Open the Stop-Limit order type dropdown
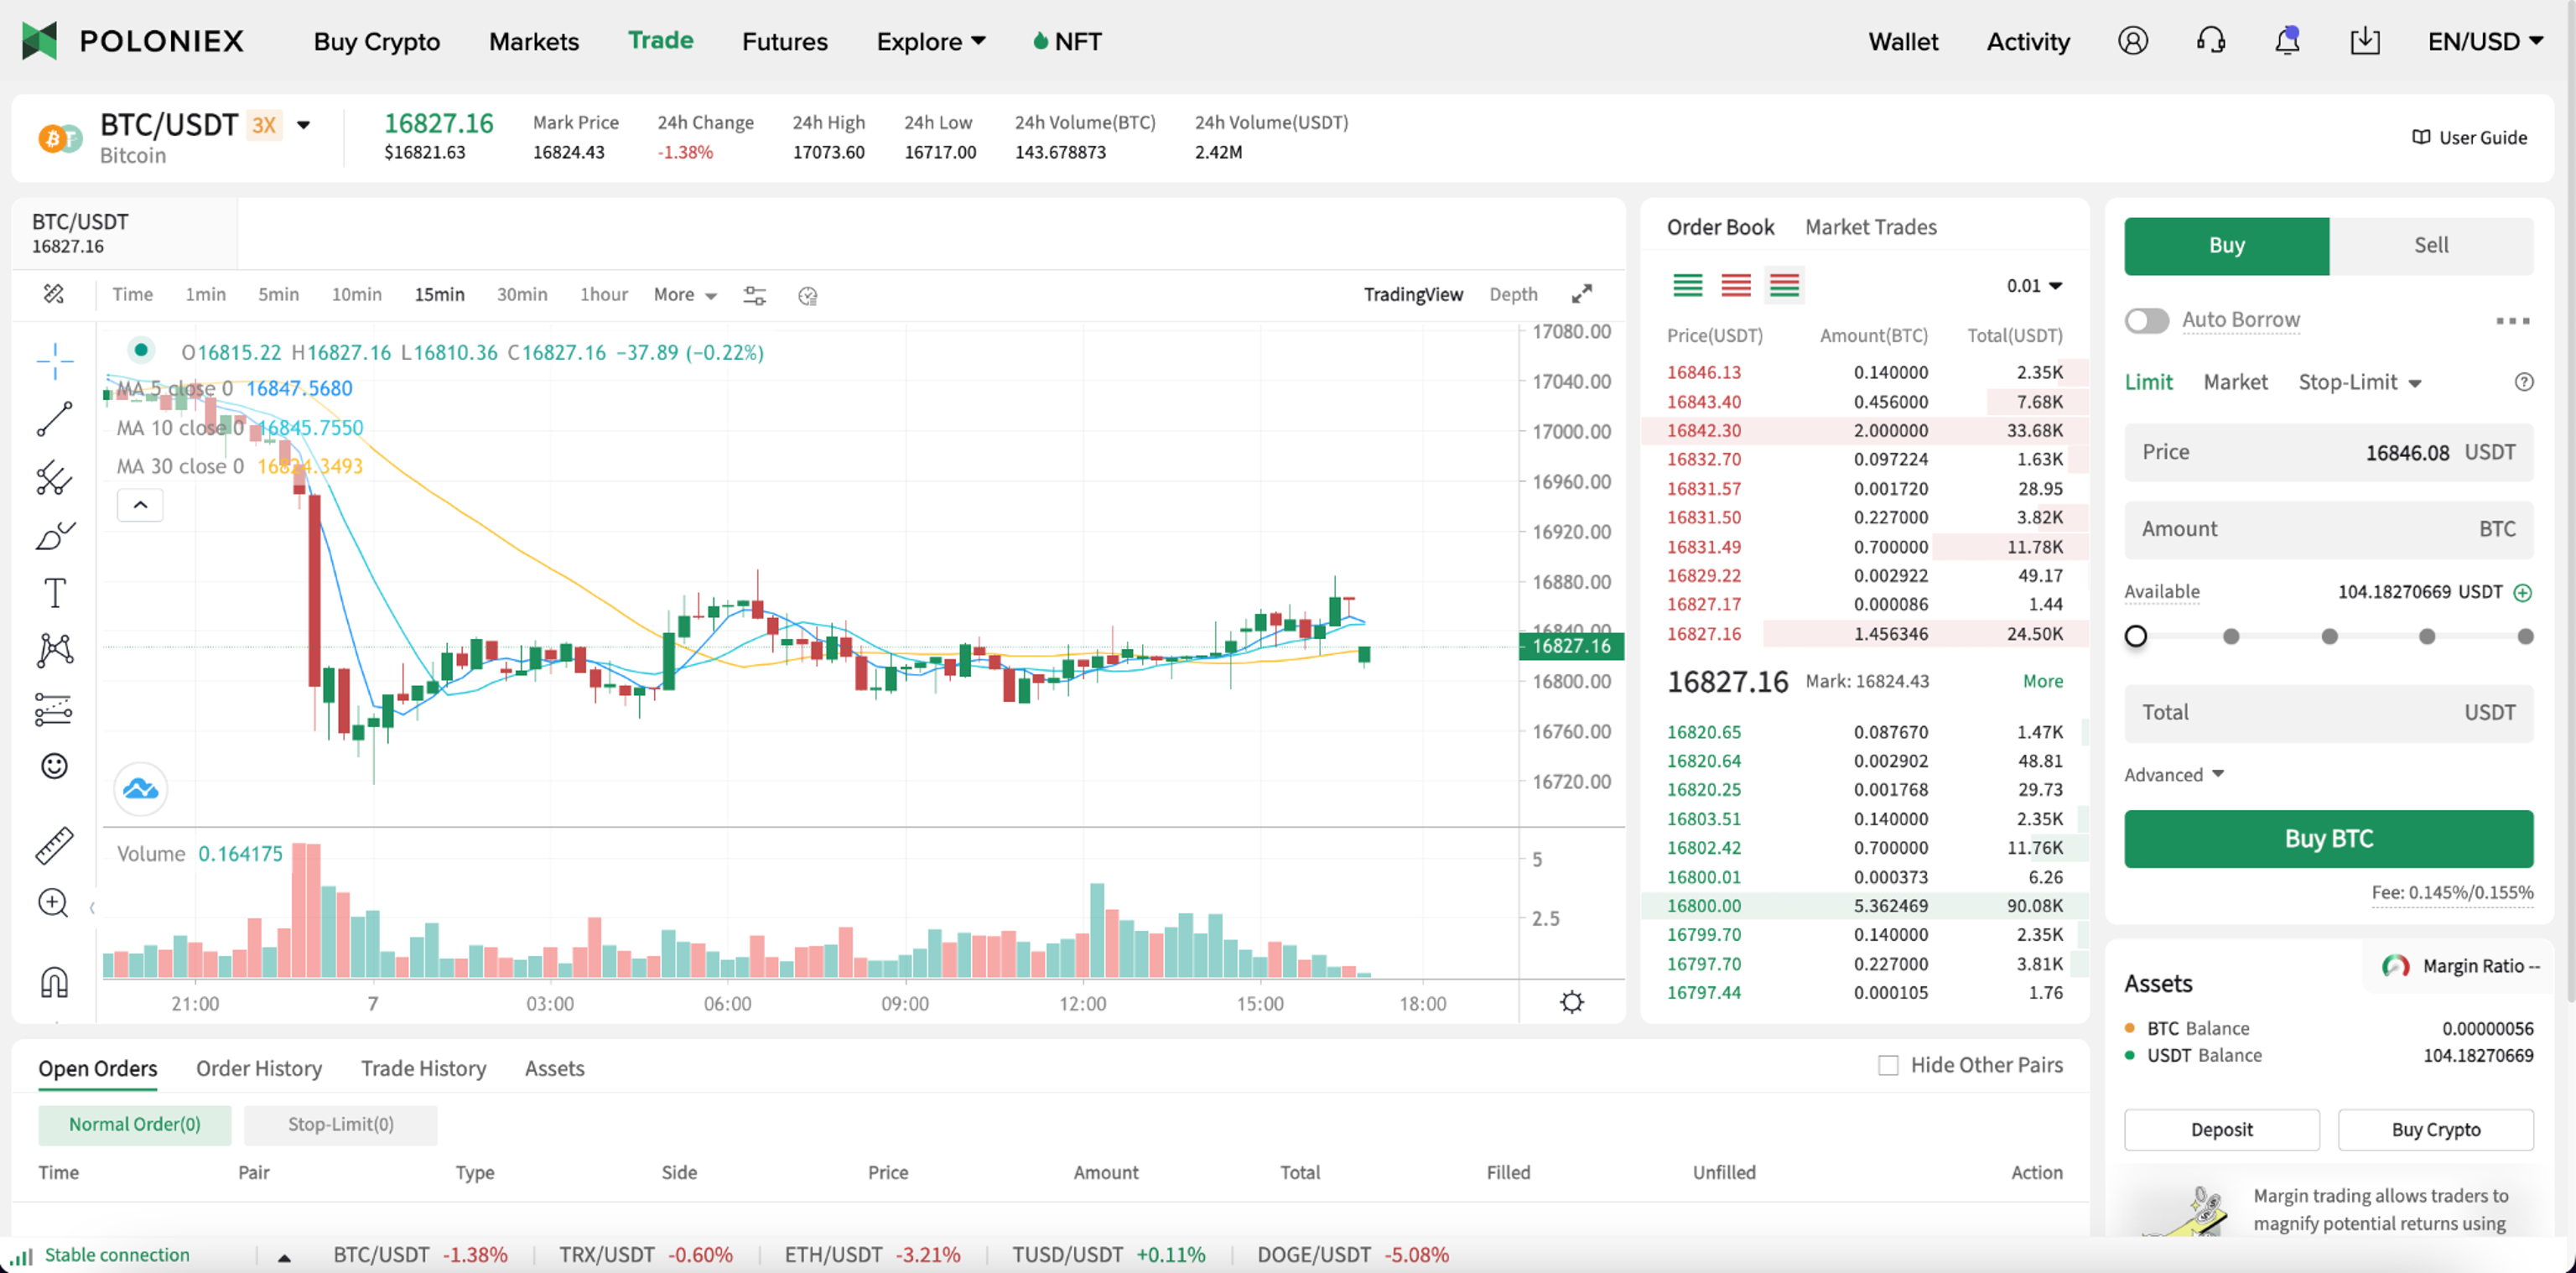This screenshot has width=2576, height=1273. click(2360, 382)
